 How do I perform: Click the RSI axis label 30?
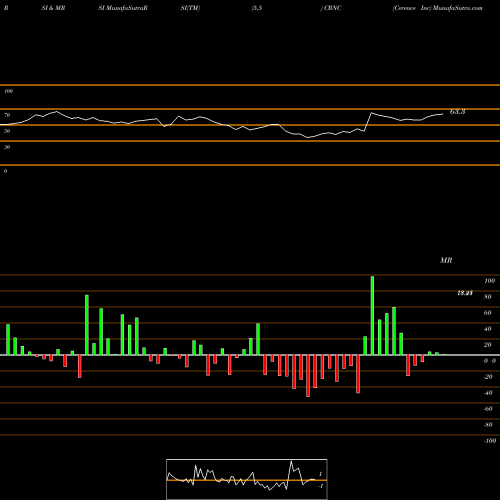click(7, 147)
